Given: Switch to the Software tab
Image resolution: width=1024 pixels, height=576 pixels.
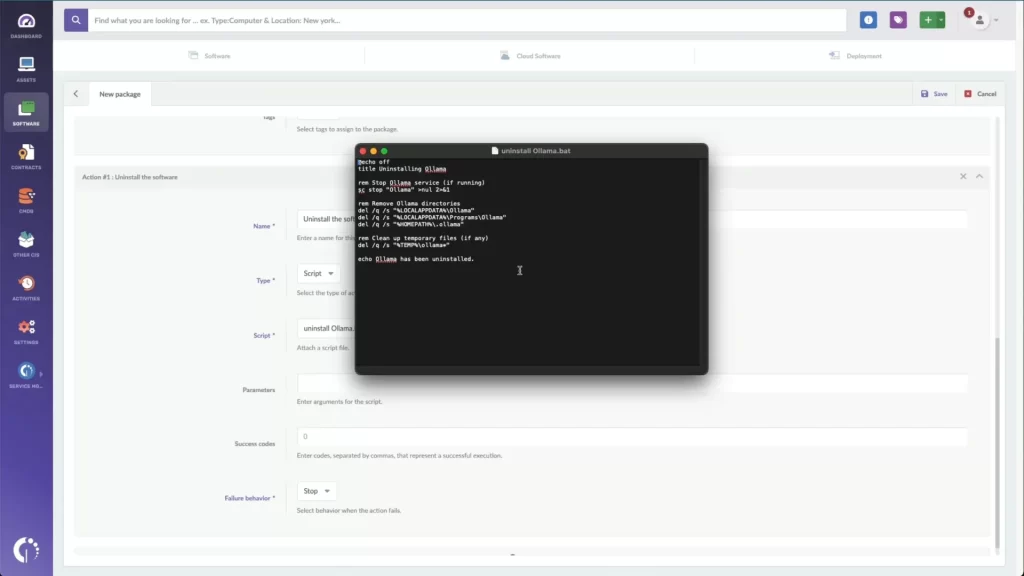Looking at the screenshot, I should pyautogui.click(x=210, y=56).
